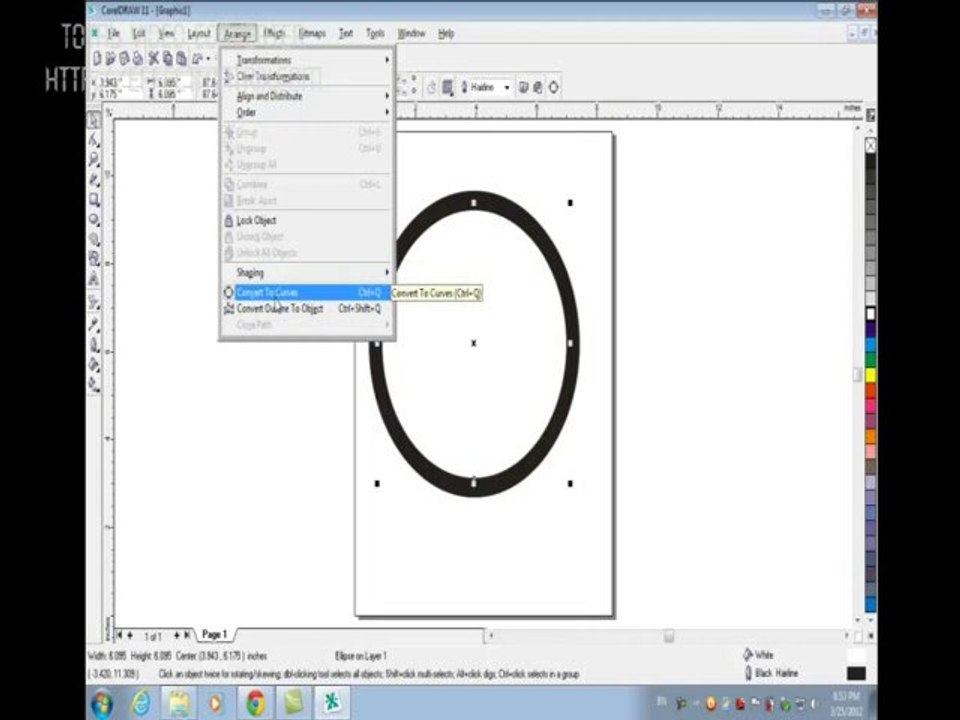960x720 pixels.
Task: Select the Shape tool in toolbox
Action: coord(94,140)
